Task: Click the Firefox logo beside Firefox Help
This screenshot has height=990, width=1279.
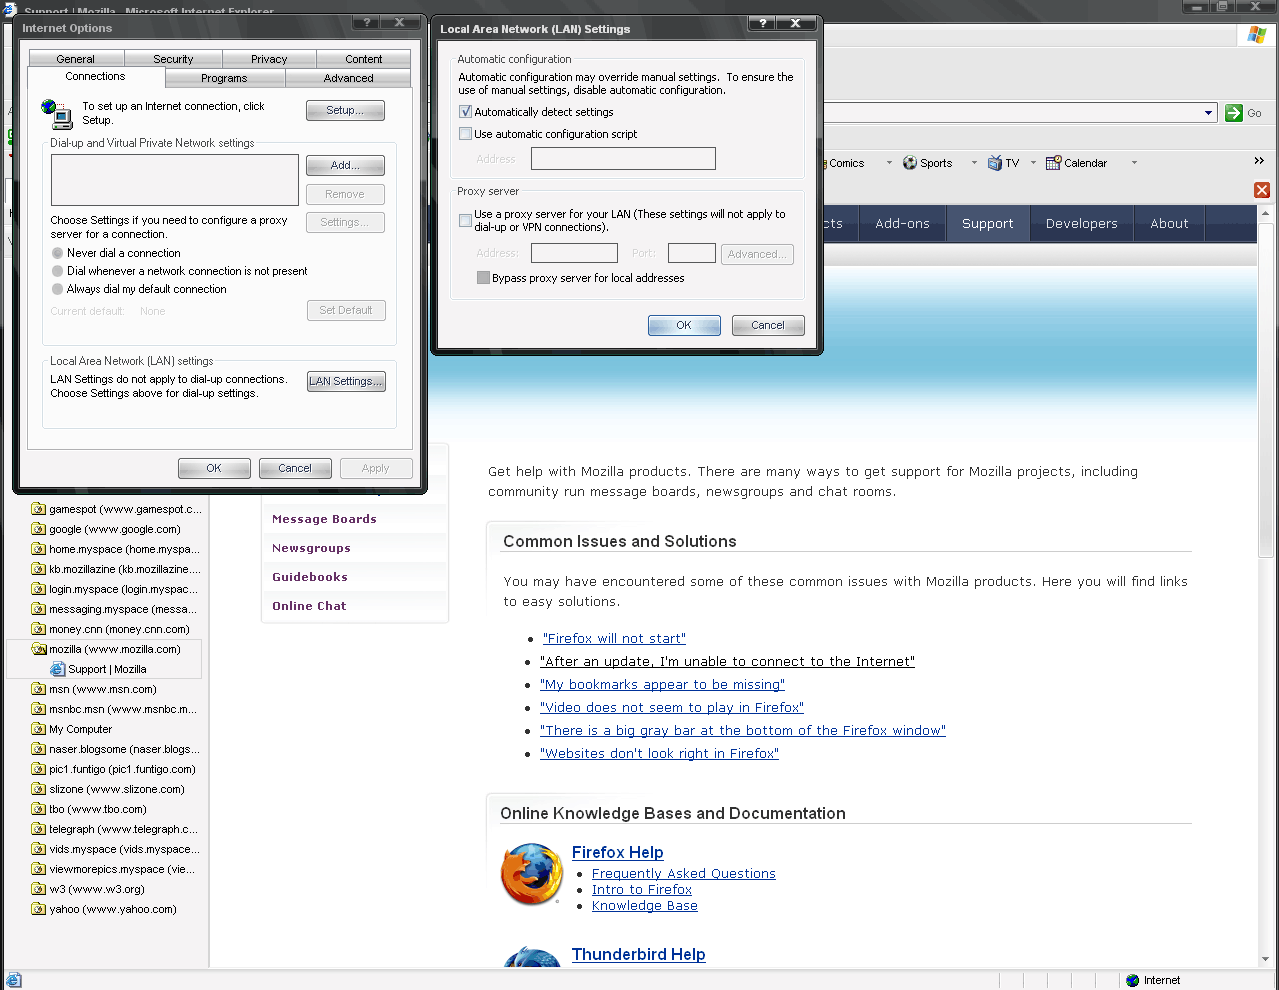Action: [x=531, y=874]
